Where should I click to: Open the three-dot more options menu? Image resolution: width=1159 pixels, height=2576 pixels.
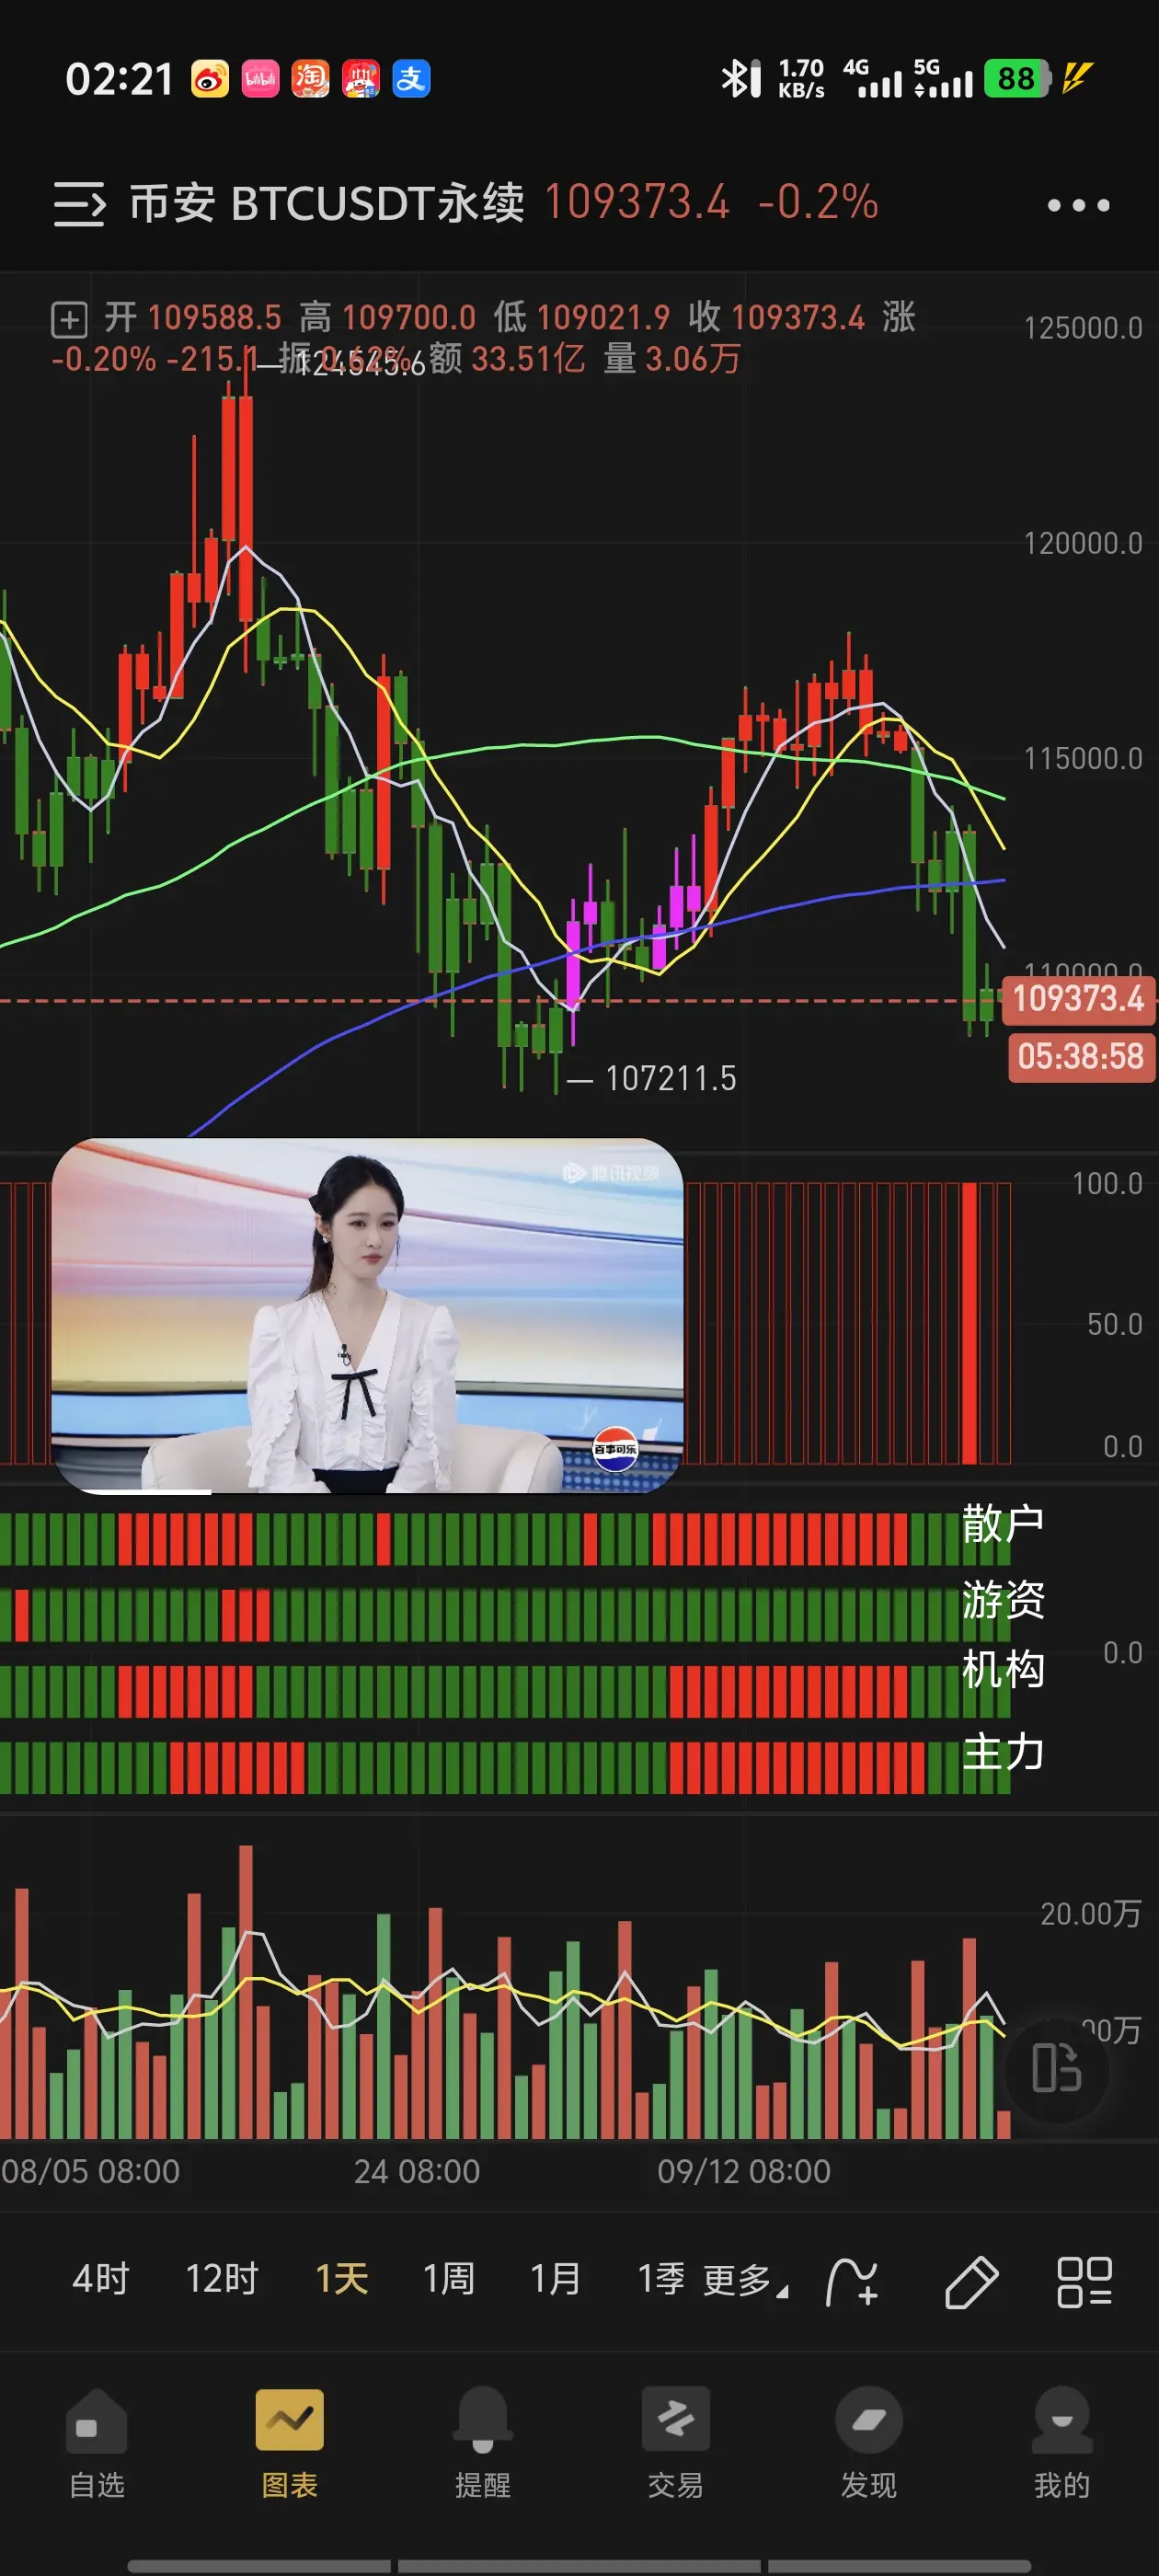click(x=1078, y=205)
